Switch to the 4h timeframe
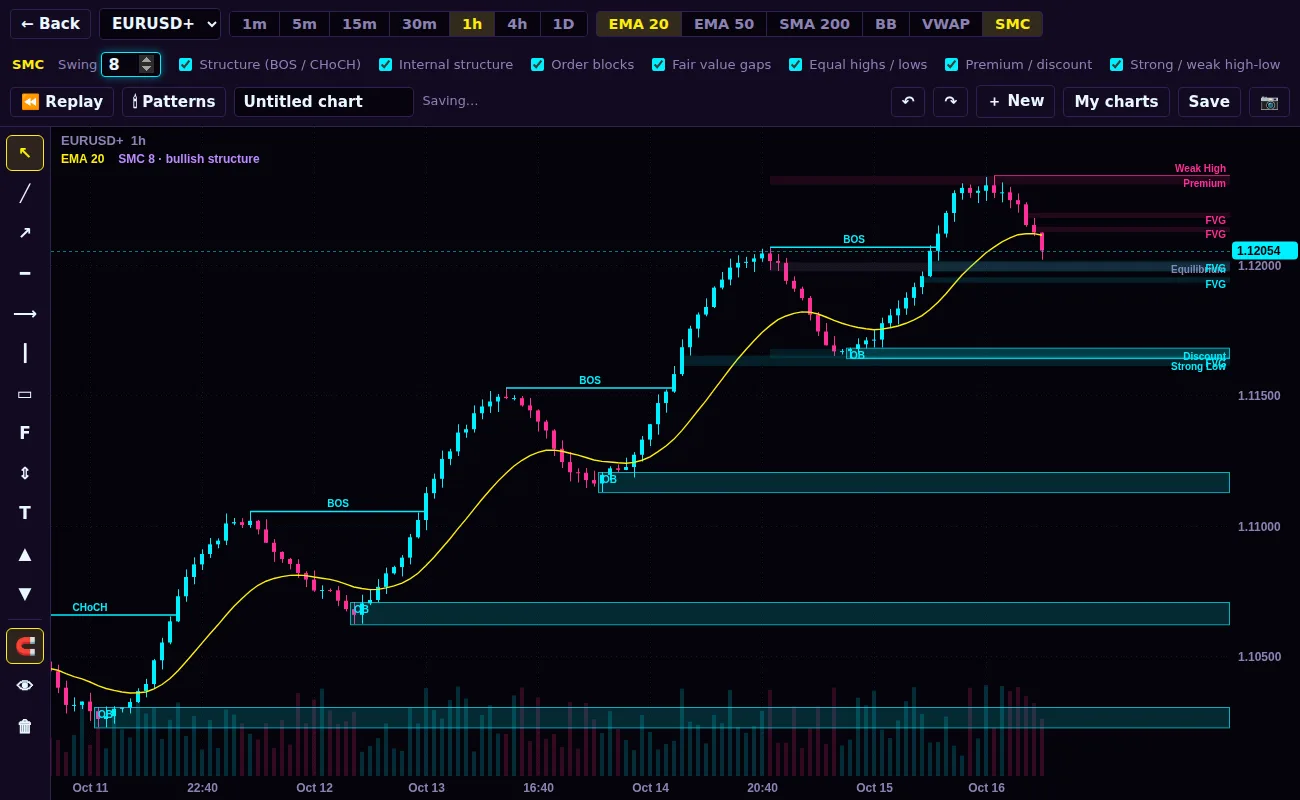This screenshot has height=800, width=1300. (x=517, y=24)
